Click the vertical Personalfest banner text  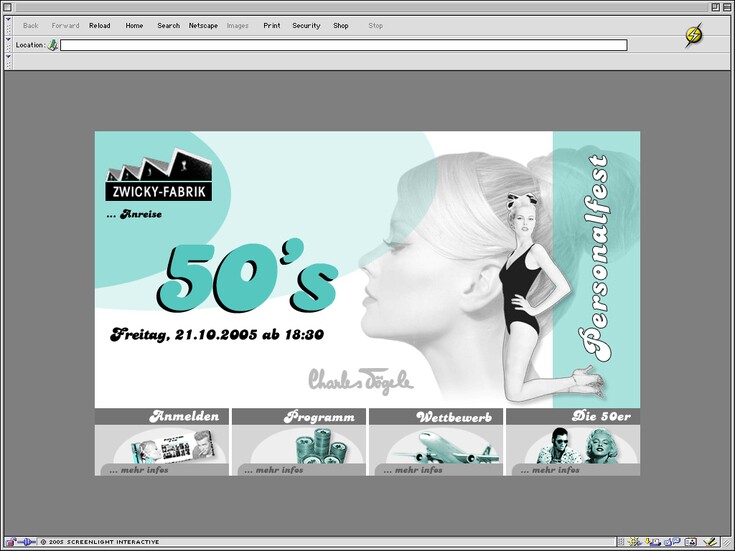click(596, 258)
